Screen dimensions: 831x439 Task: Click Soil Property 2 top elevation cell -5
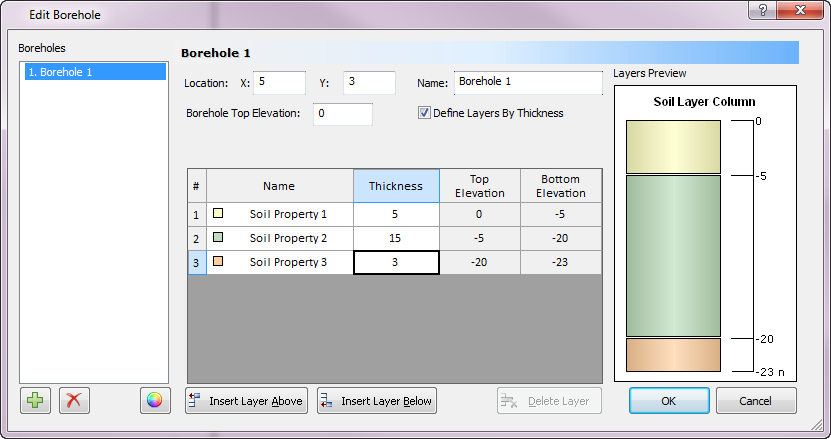(x=480, y=238)
